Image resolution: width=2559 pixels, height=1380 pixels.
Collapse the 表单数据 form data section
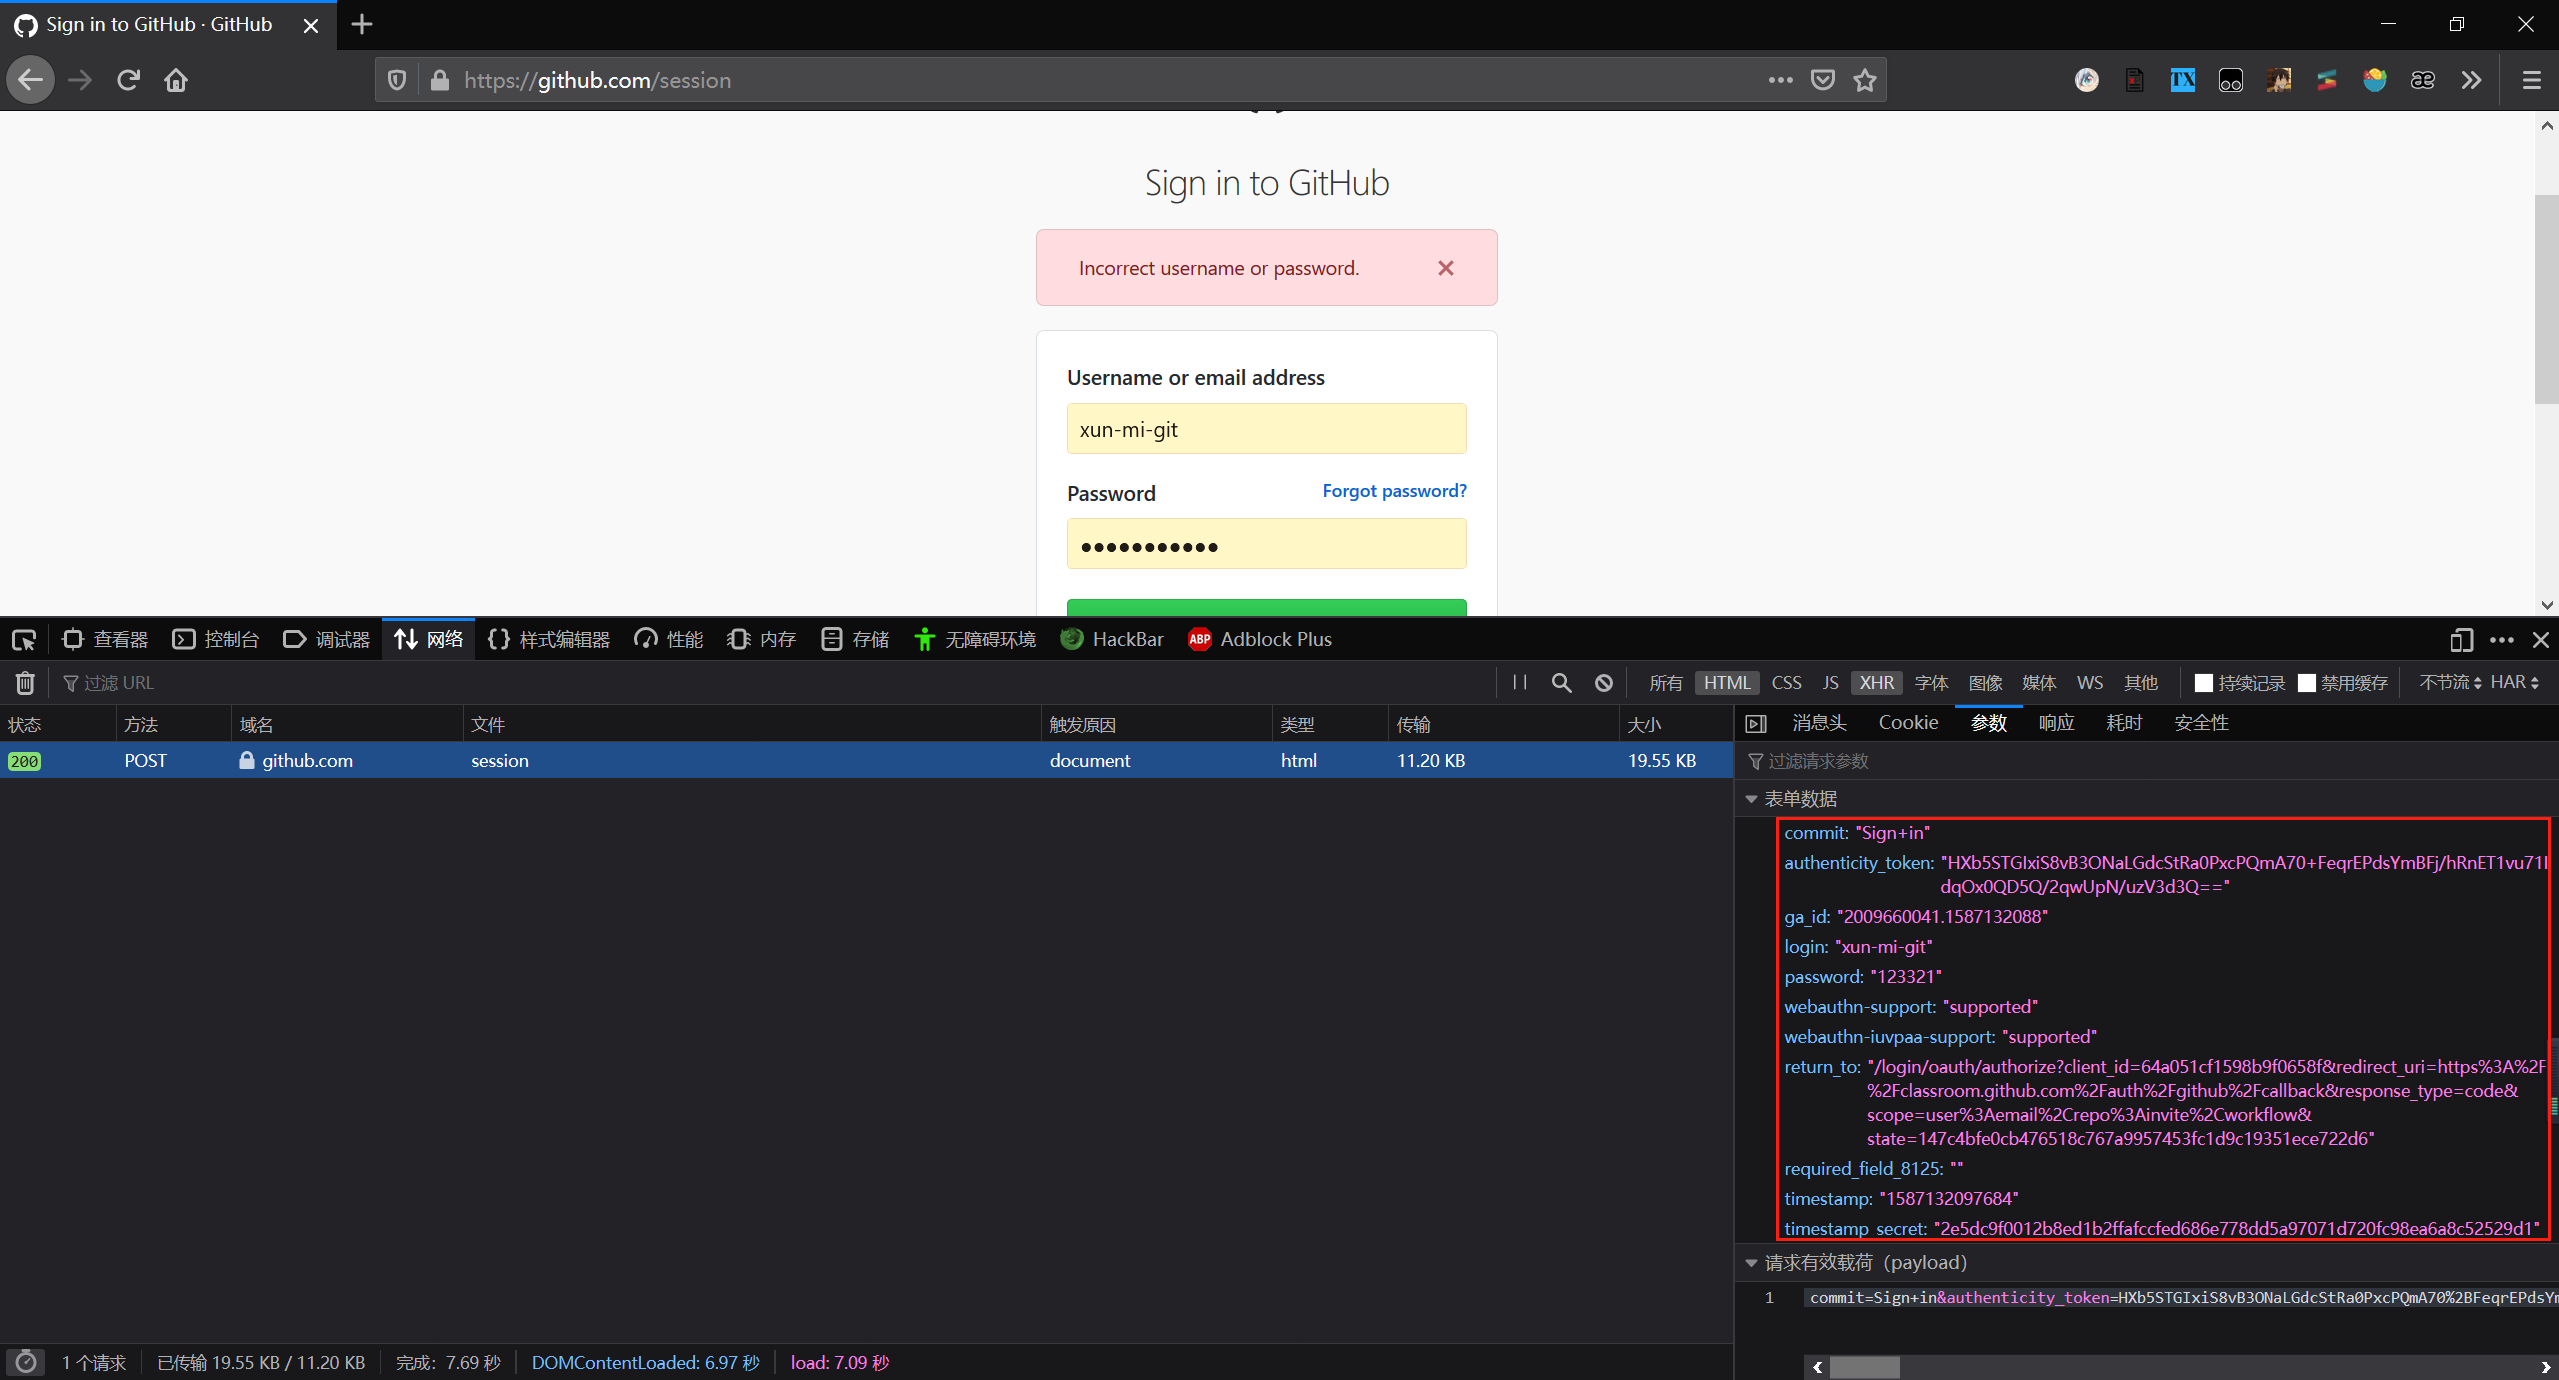click(x=1751, y=799)
